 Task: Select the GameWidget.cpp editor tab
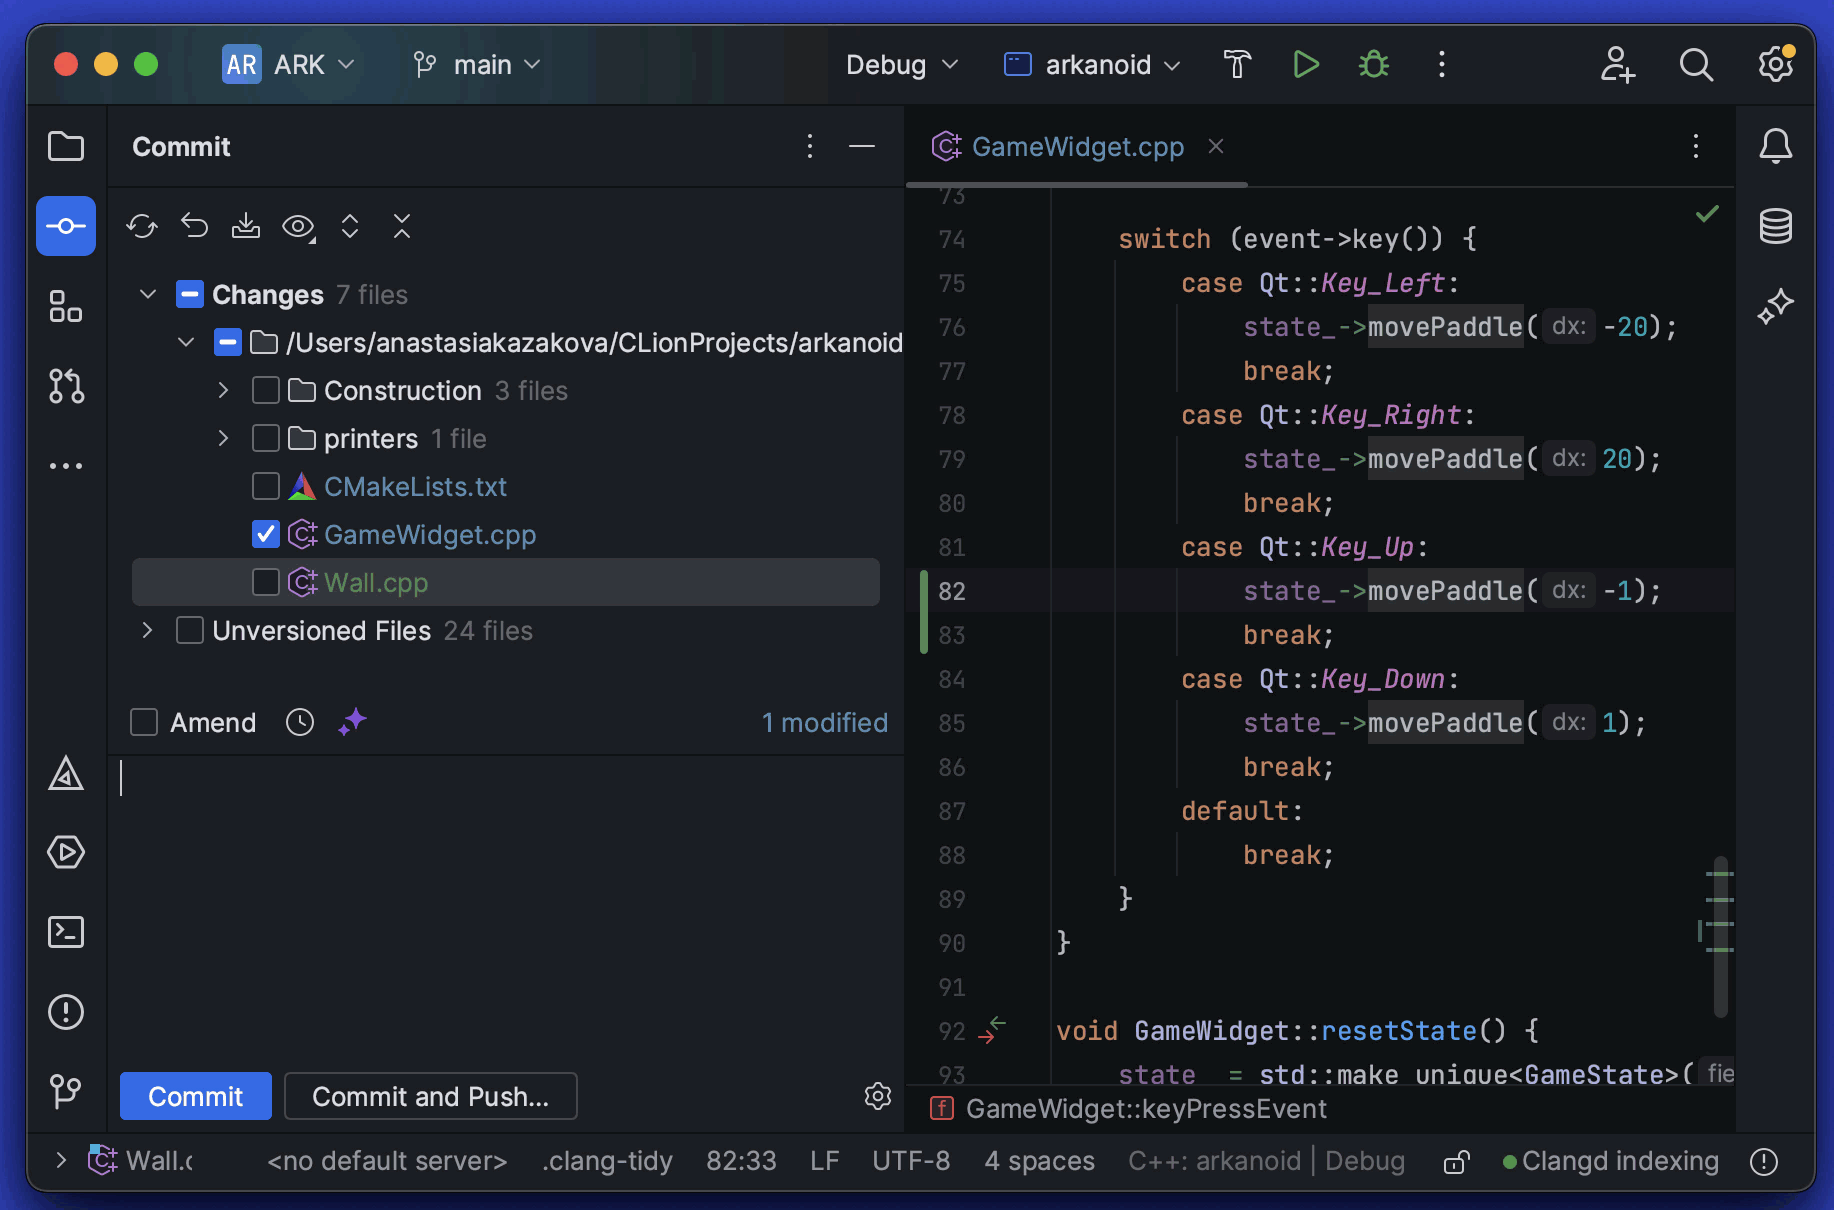(x=1076, y=147)
